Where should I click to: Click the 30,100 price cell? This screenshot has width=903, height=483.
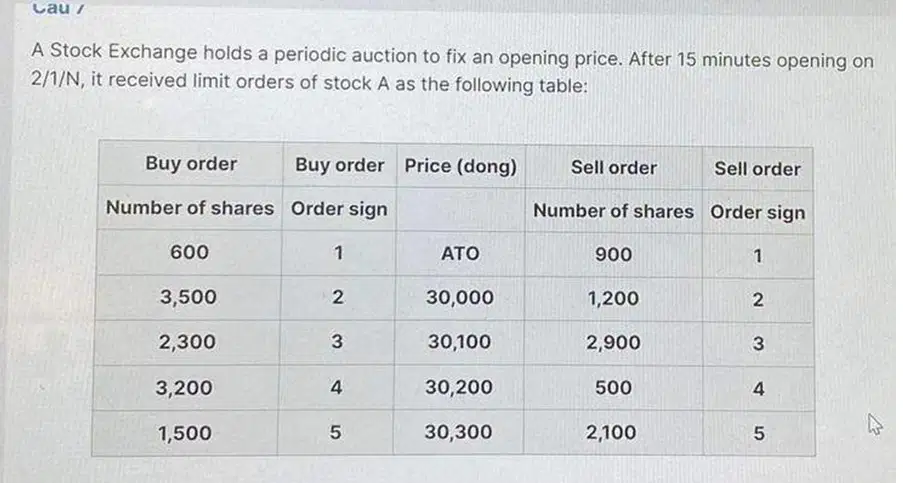(459, 342)
